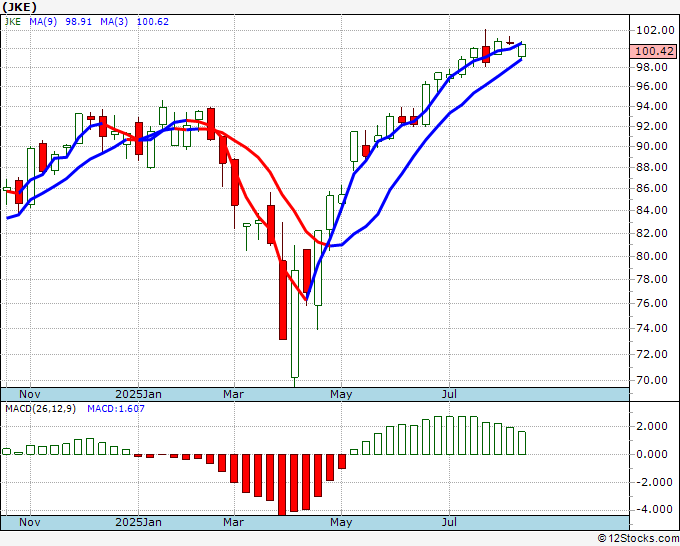Click May on the MACD time axis
The height and width of the screenshot is (546, 680).
[x=341, y=522]
